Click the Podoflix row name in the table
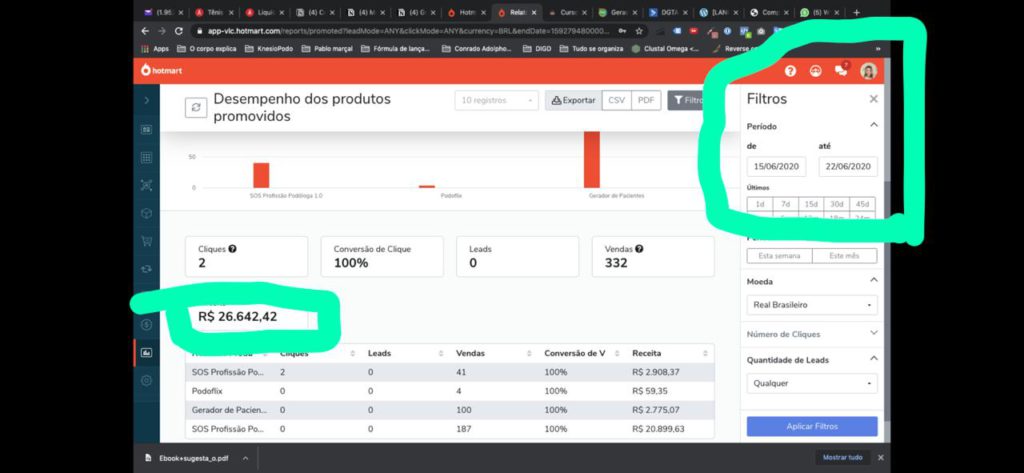The height and width of the screenshot is (473, 1024). tap(208, 391)
